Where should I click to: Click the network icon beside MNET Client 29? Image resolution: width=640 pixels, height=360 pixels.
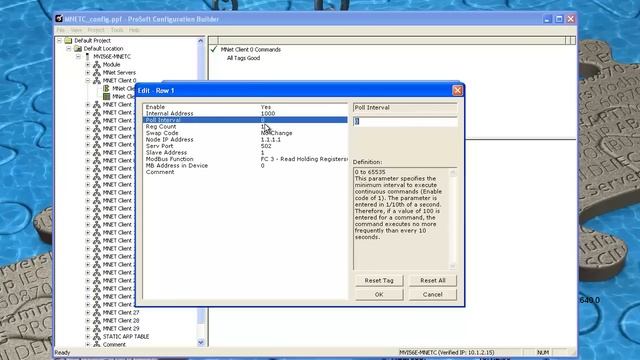97,328
